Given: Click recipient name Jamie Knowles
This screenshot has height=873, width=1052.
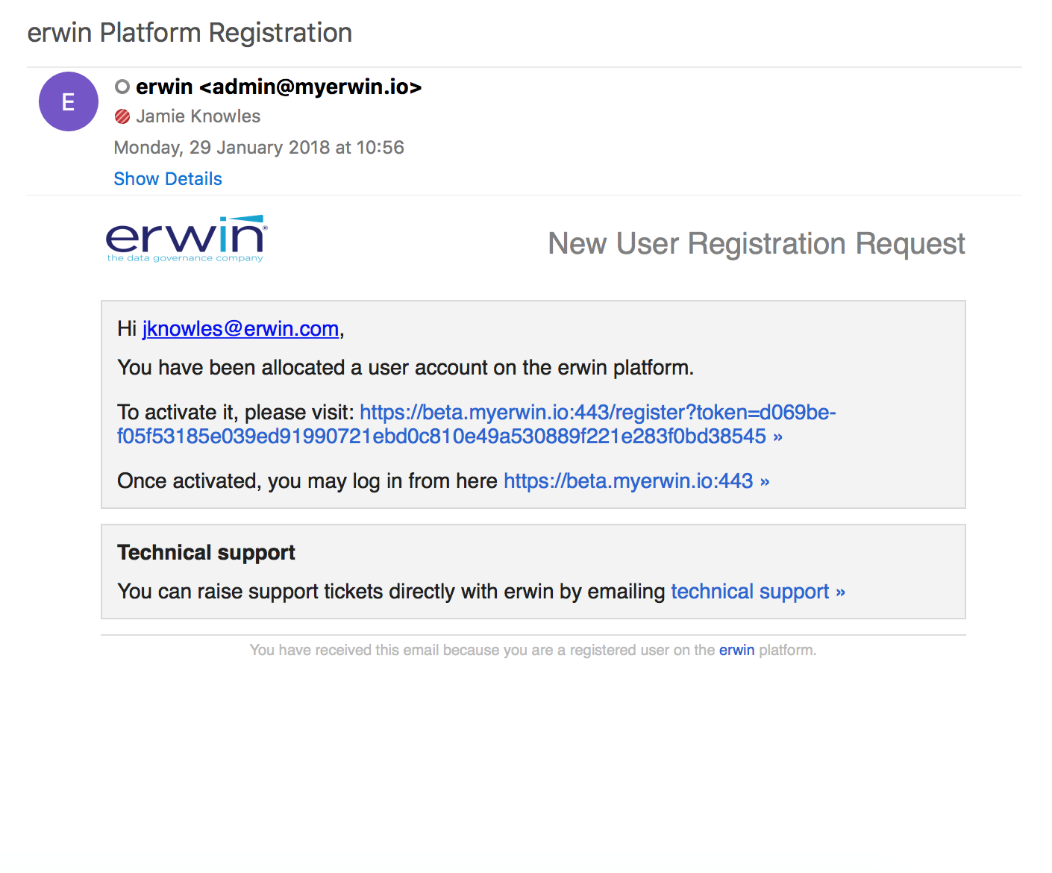Looking at the screenshot, I should point(198,117).
